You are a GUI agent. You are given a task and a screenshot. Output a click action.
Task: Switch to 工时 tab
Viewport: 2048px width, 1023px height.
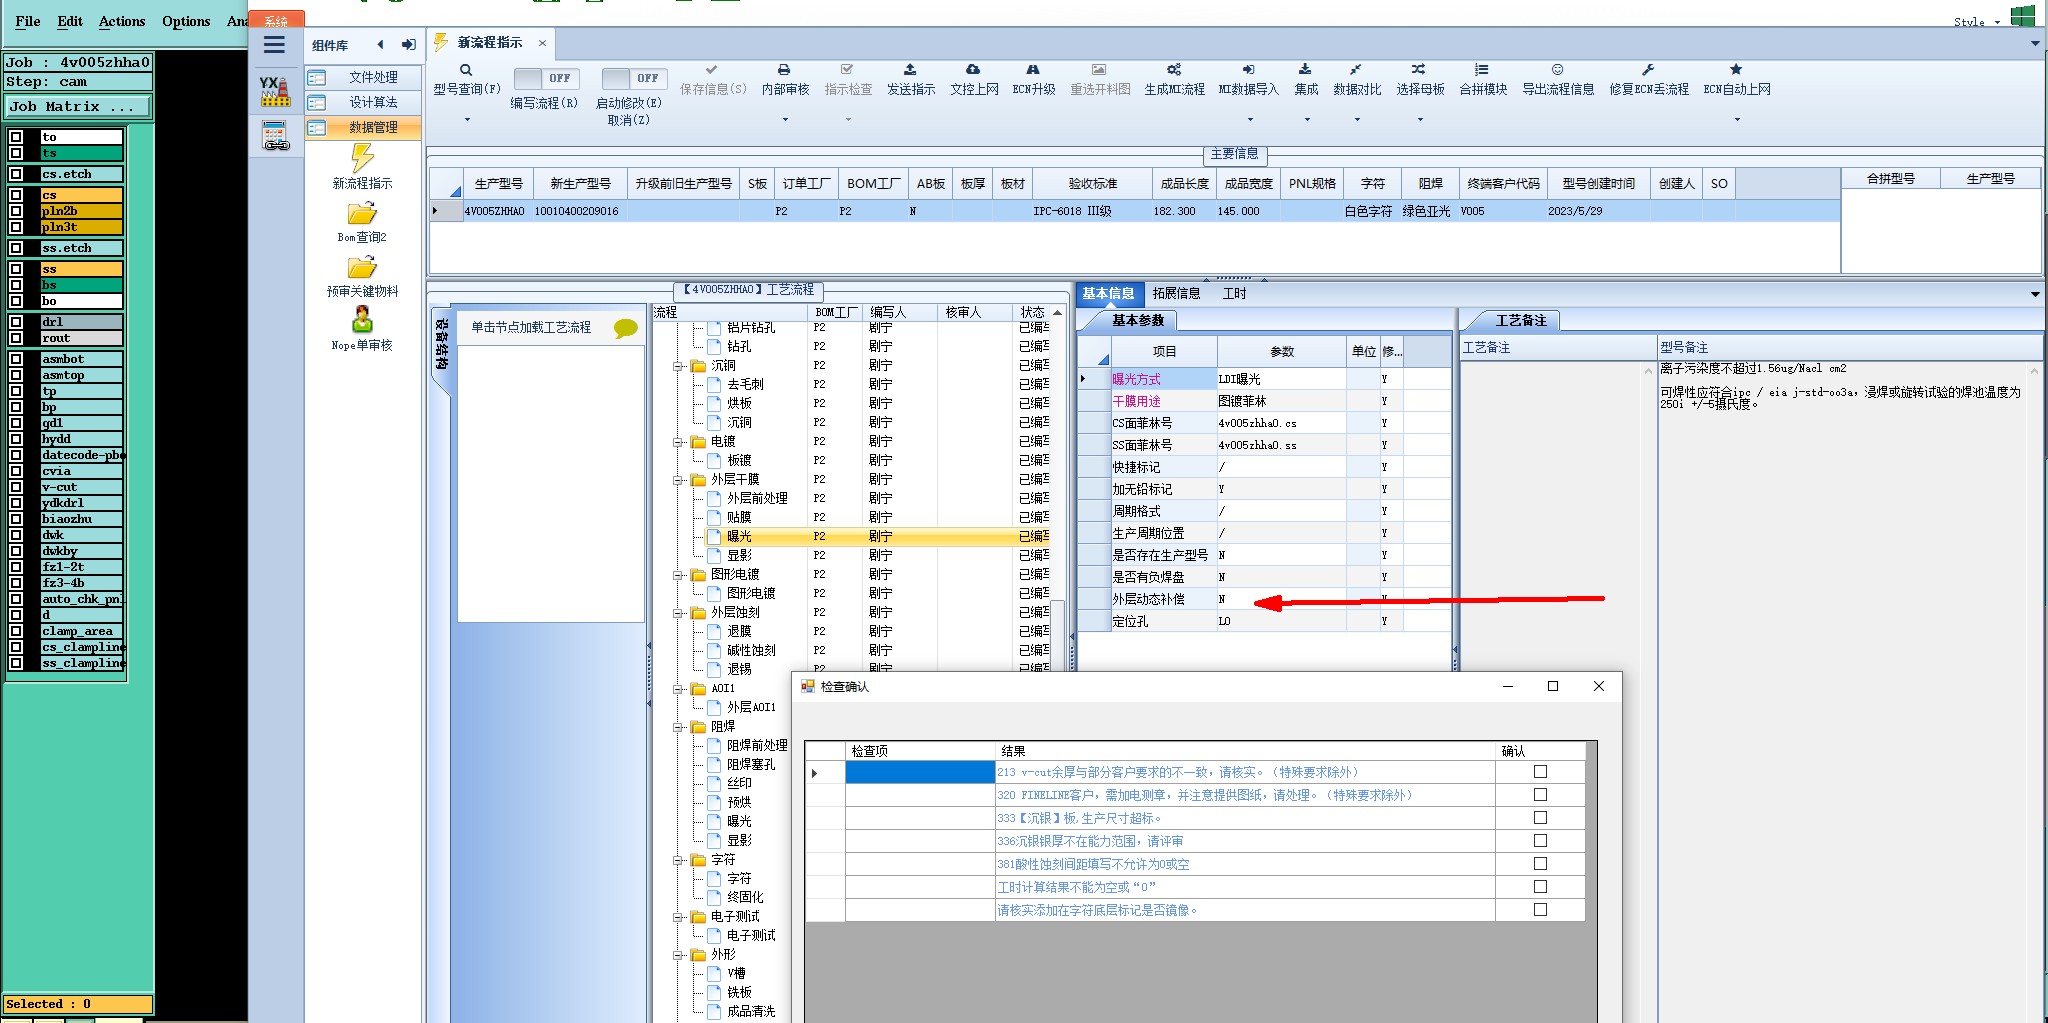pos(1234,294)
